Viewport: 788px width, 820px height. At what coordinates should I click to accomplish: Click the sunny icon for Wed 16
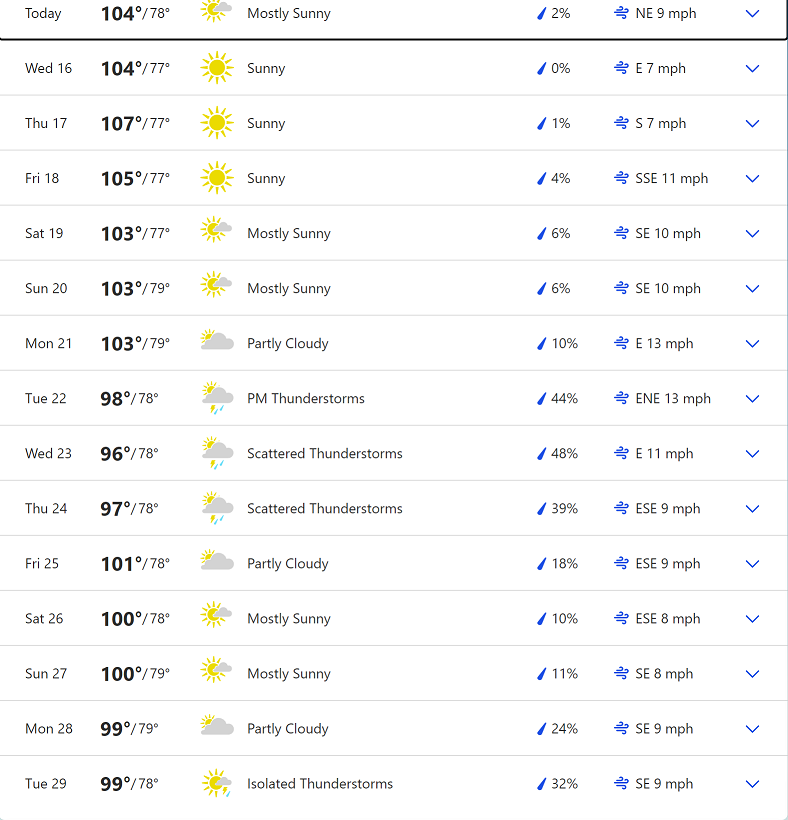pos(217,68)
